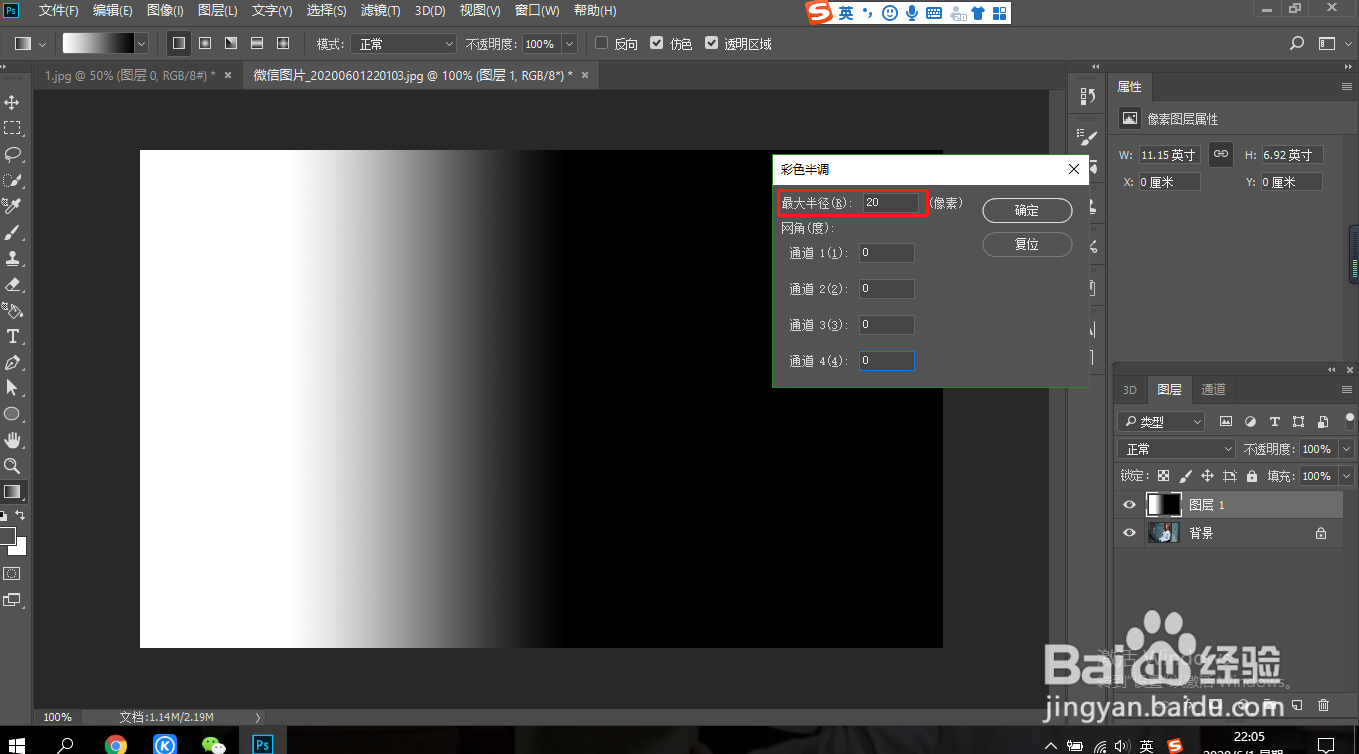Expand layer 不透明度 slider arrow
The image size is (1359, 754).
coord(1346,449)
